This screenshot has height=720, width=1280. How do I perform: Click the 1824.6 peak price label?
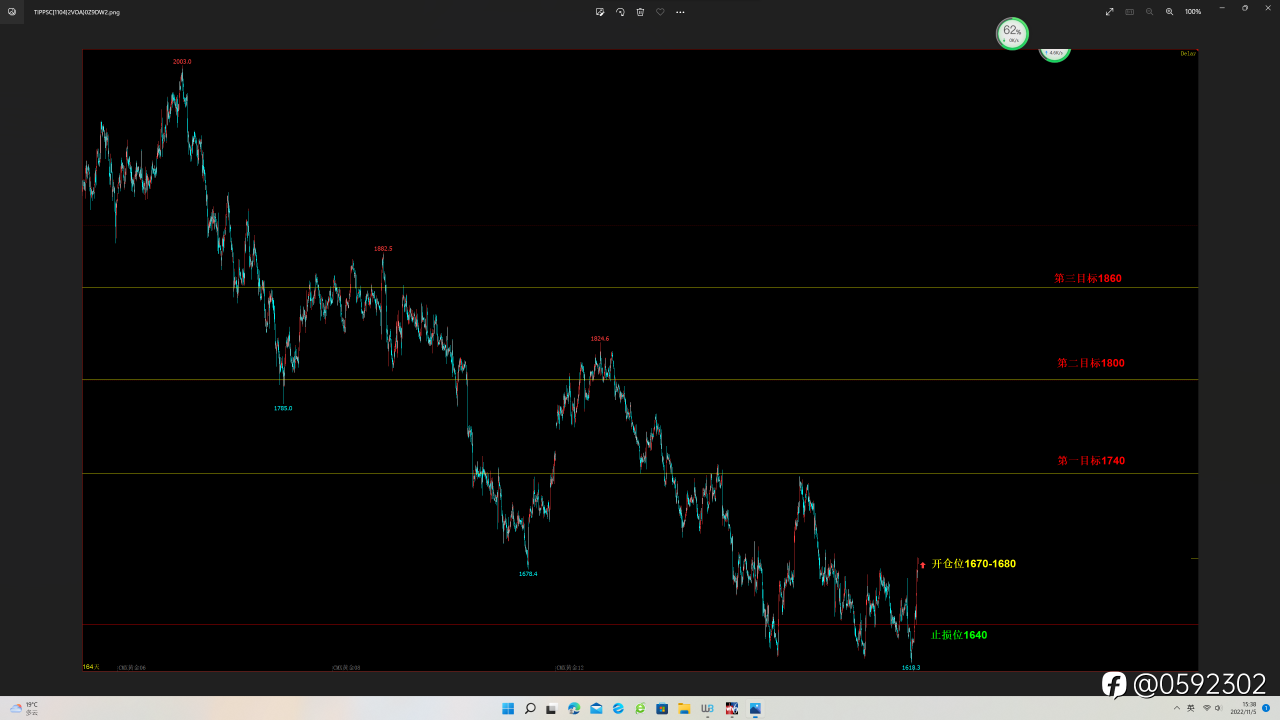(x=600, y=339)
